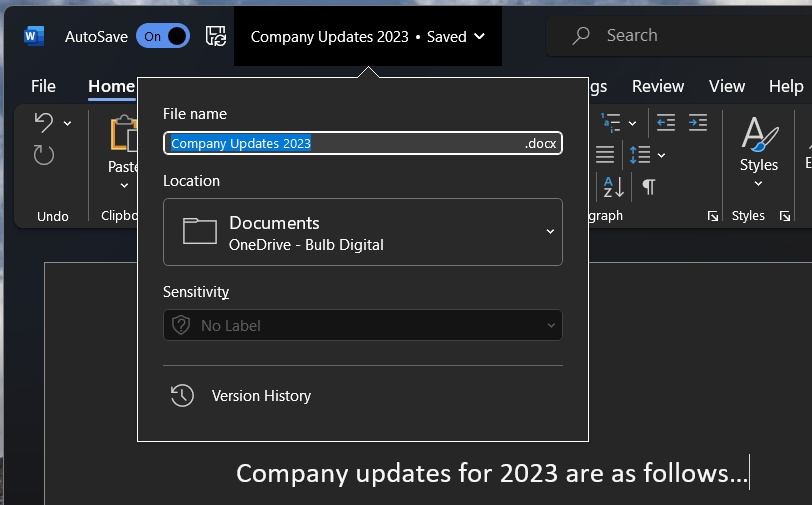Expand Line Spacing dropdown arrow
The image size is (812, 505).
point(661,155)
